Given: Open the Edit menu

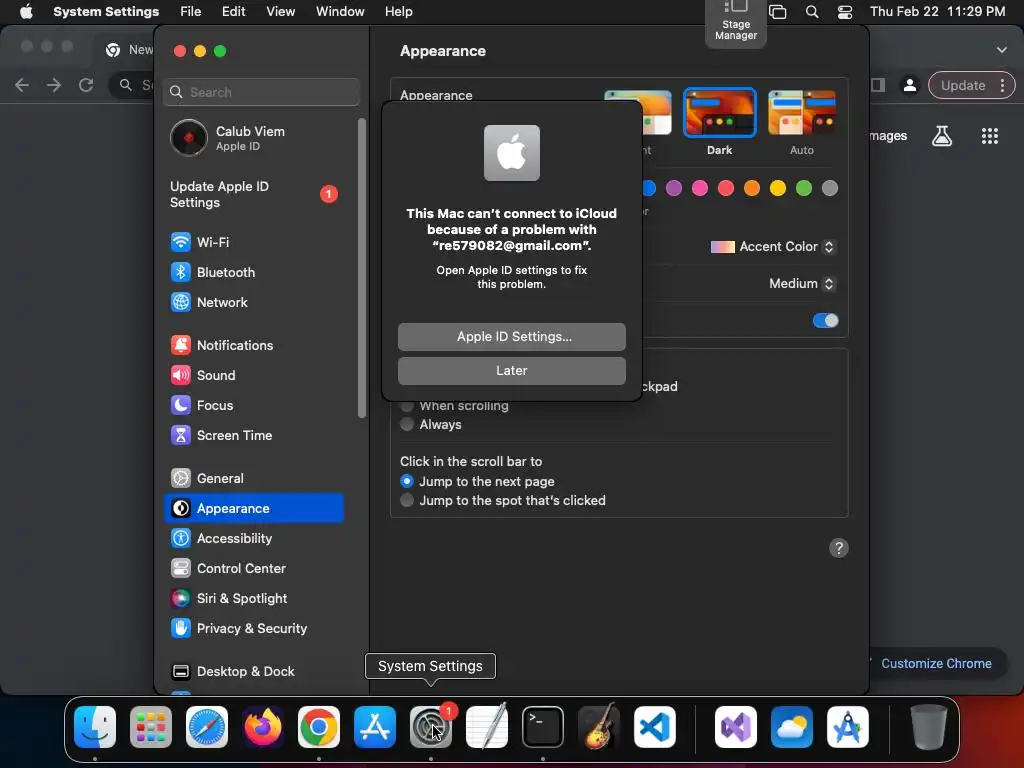Looking at the screenshot, I should tap(233, 12).
